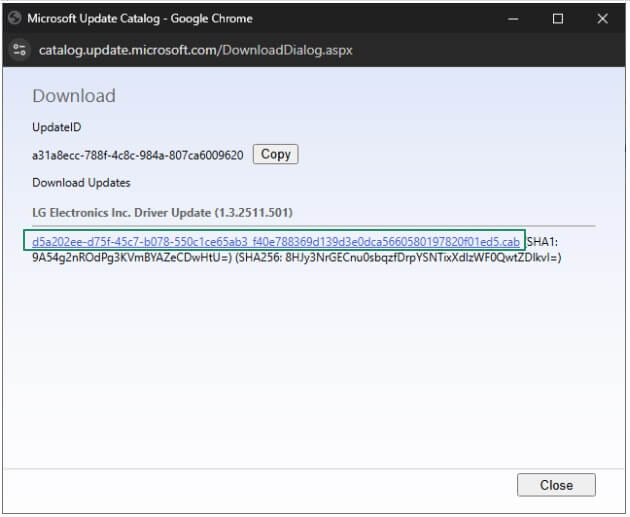
Task: Close the download dialog with Close button
Action: [556, 485]
